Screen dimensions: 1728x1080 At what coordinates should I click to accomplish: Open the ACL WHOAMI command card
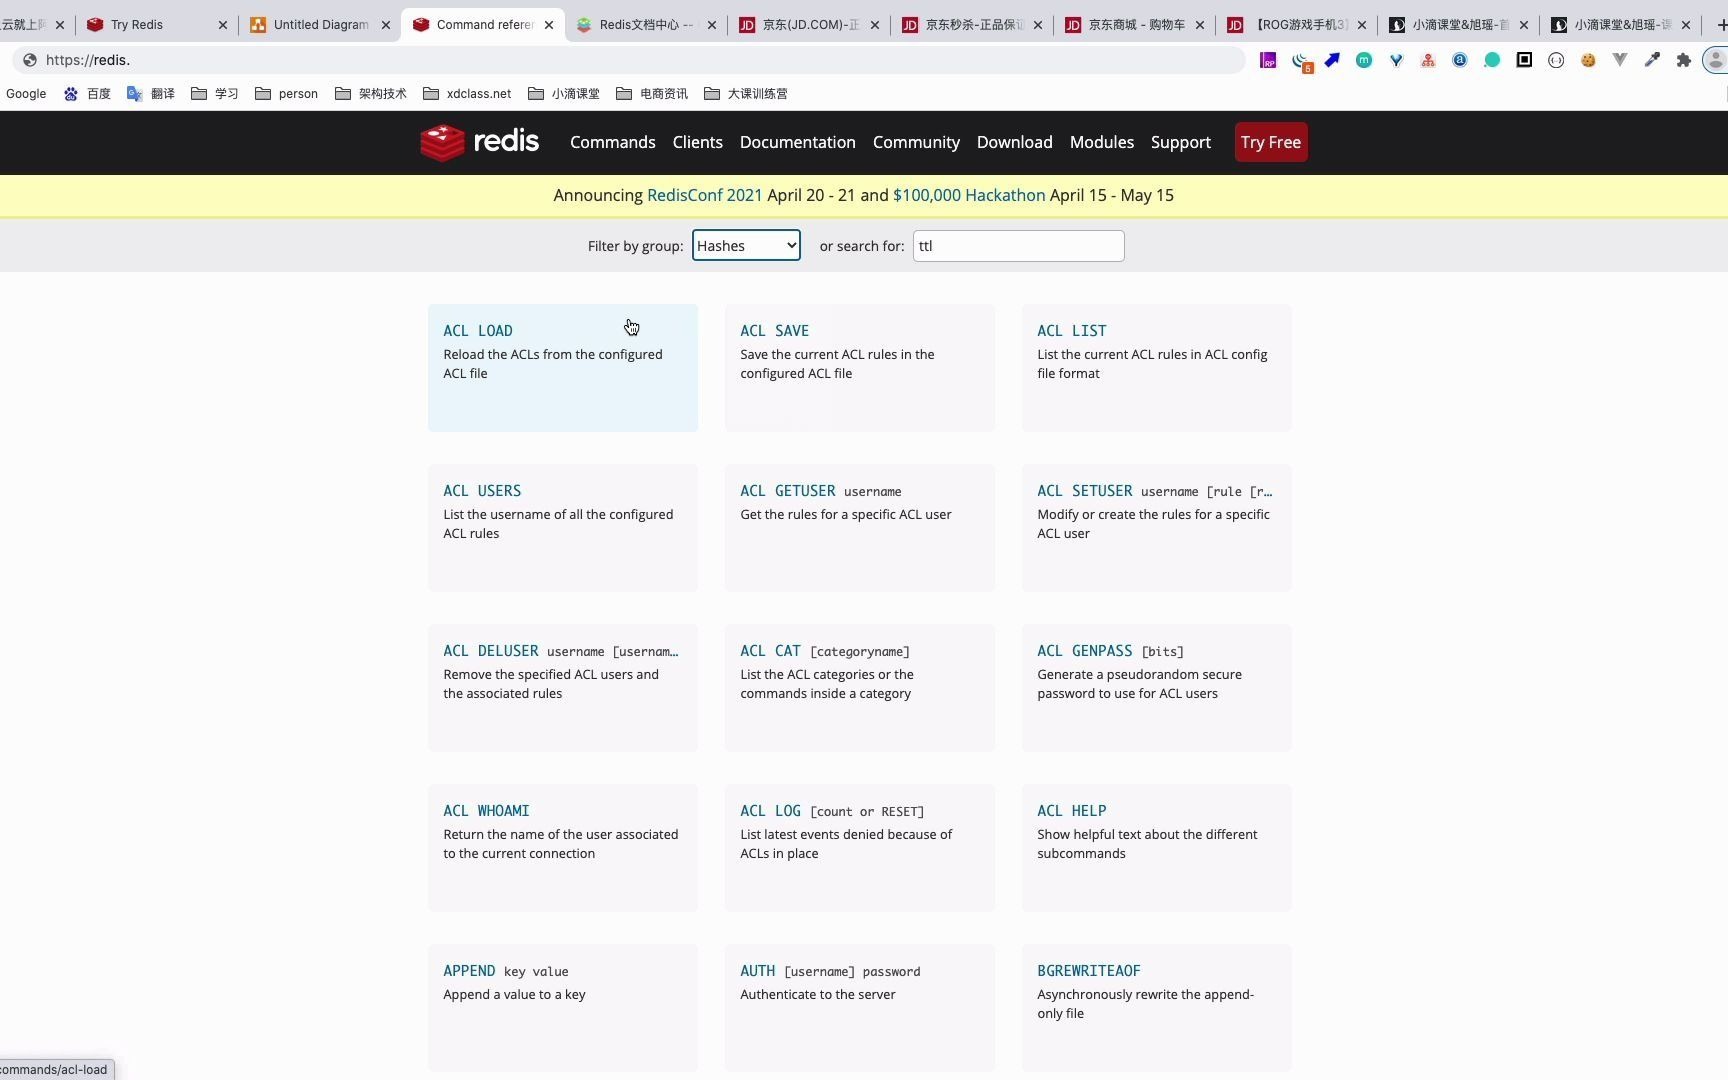[x=563, y=848]
